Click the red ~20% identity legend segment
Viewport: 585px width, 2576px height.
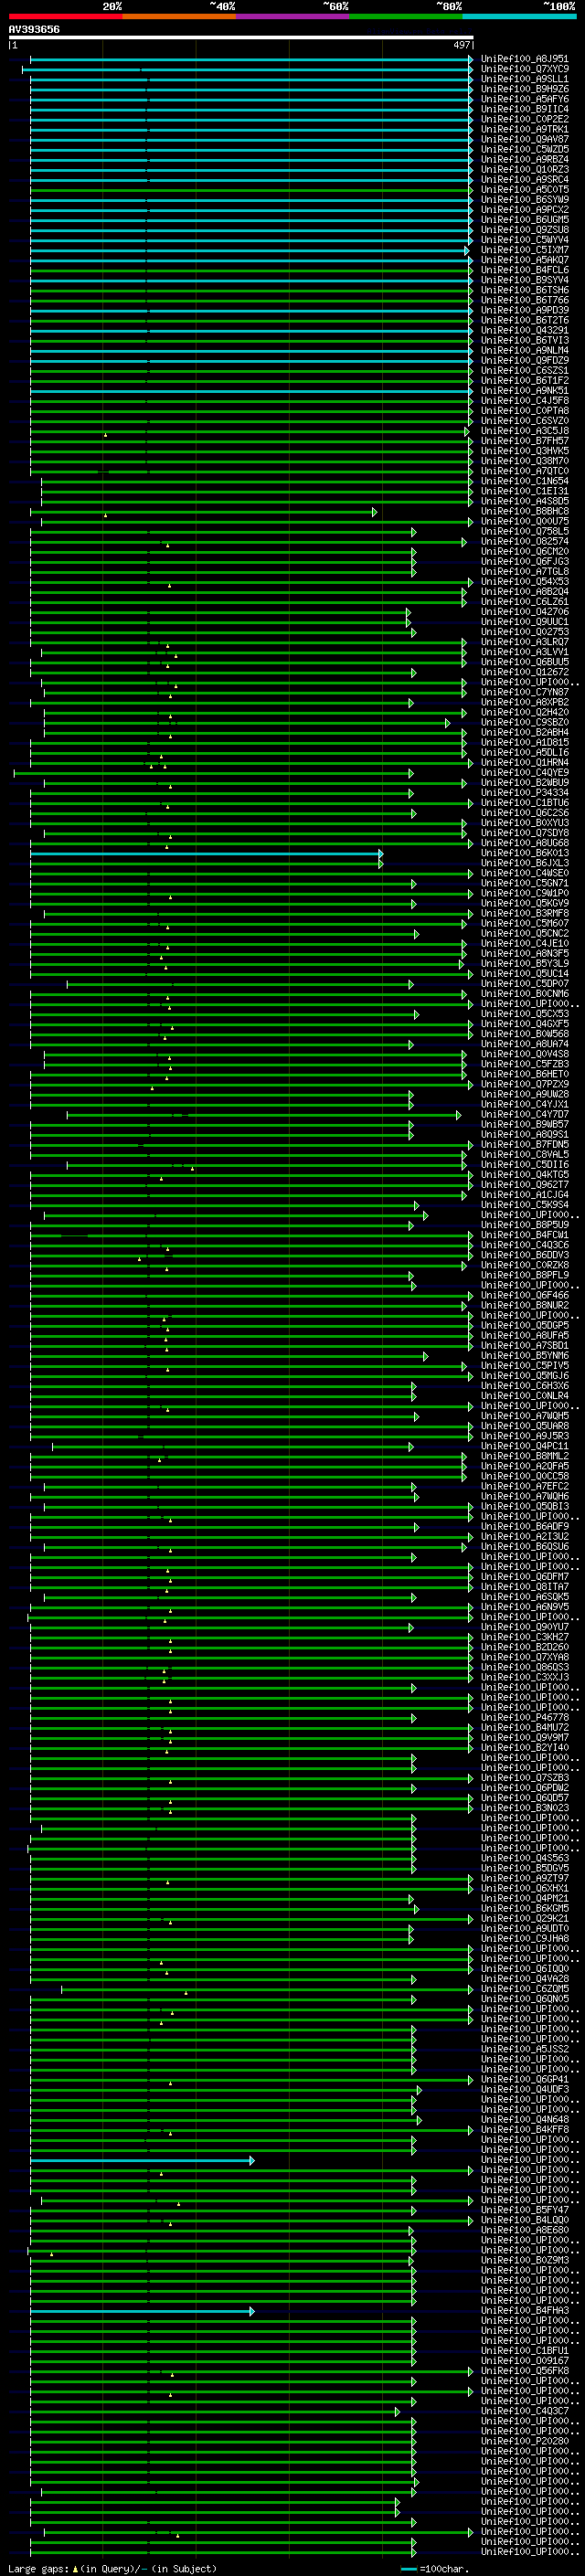point(65,16)
